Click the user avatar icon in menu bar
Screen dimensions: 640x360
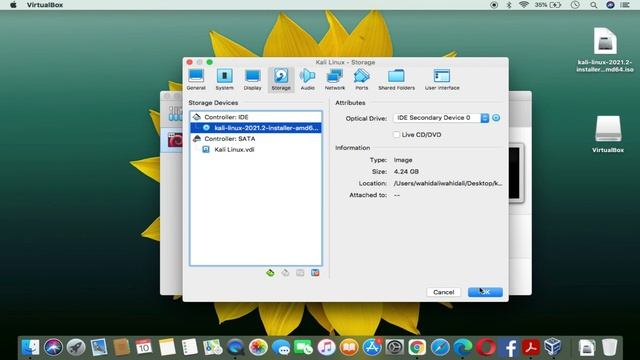610,5
